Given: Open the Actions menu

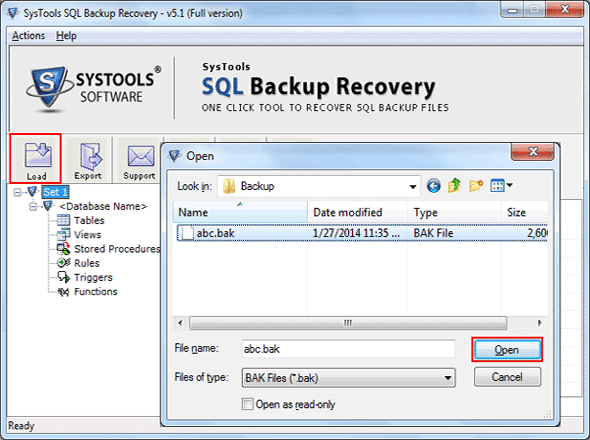Looking at the screenshot, I should pyautogui.click(x=28, y=36).
